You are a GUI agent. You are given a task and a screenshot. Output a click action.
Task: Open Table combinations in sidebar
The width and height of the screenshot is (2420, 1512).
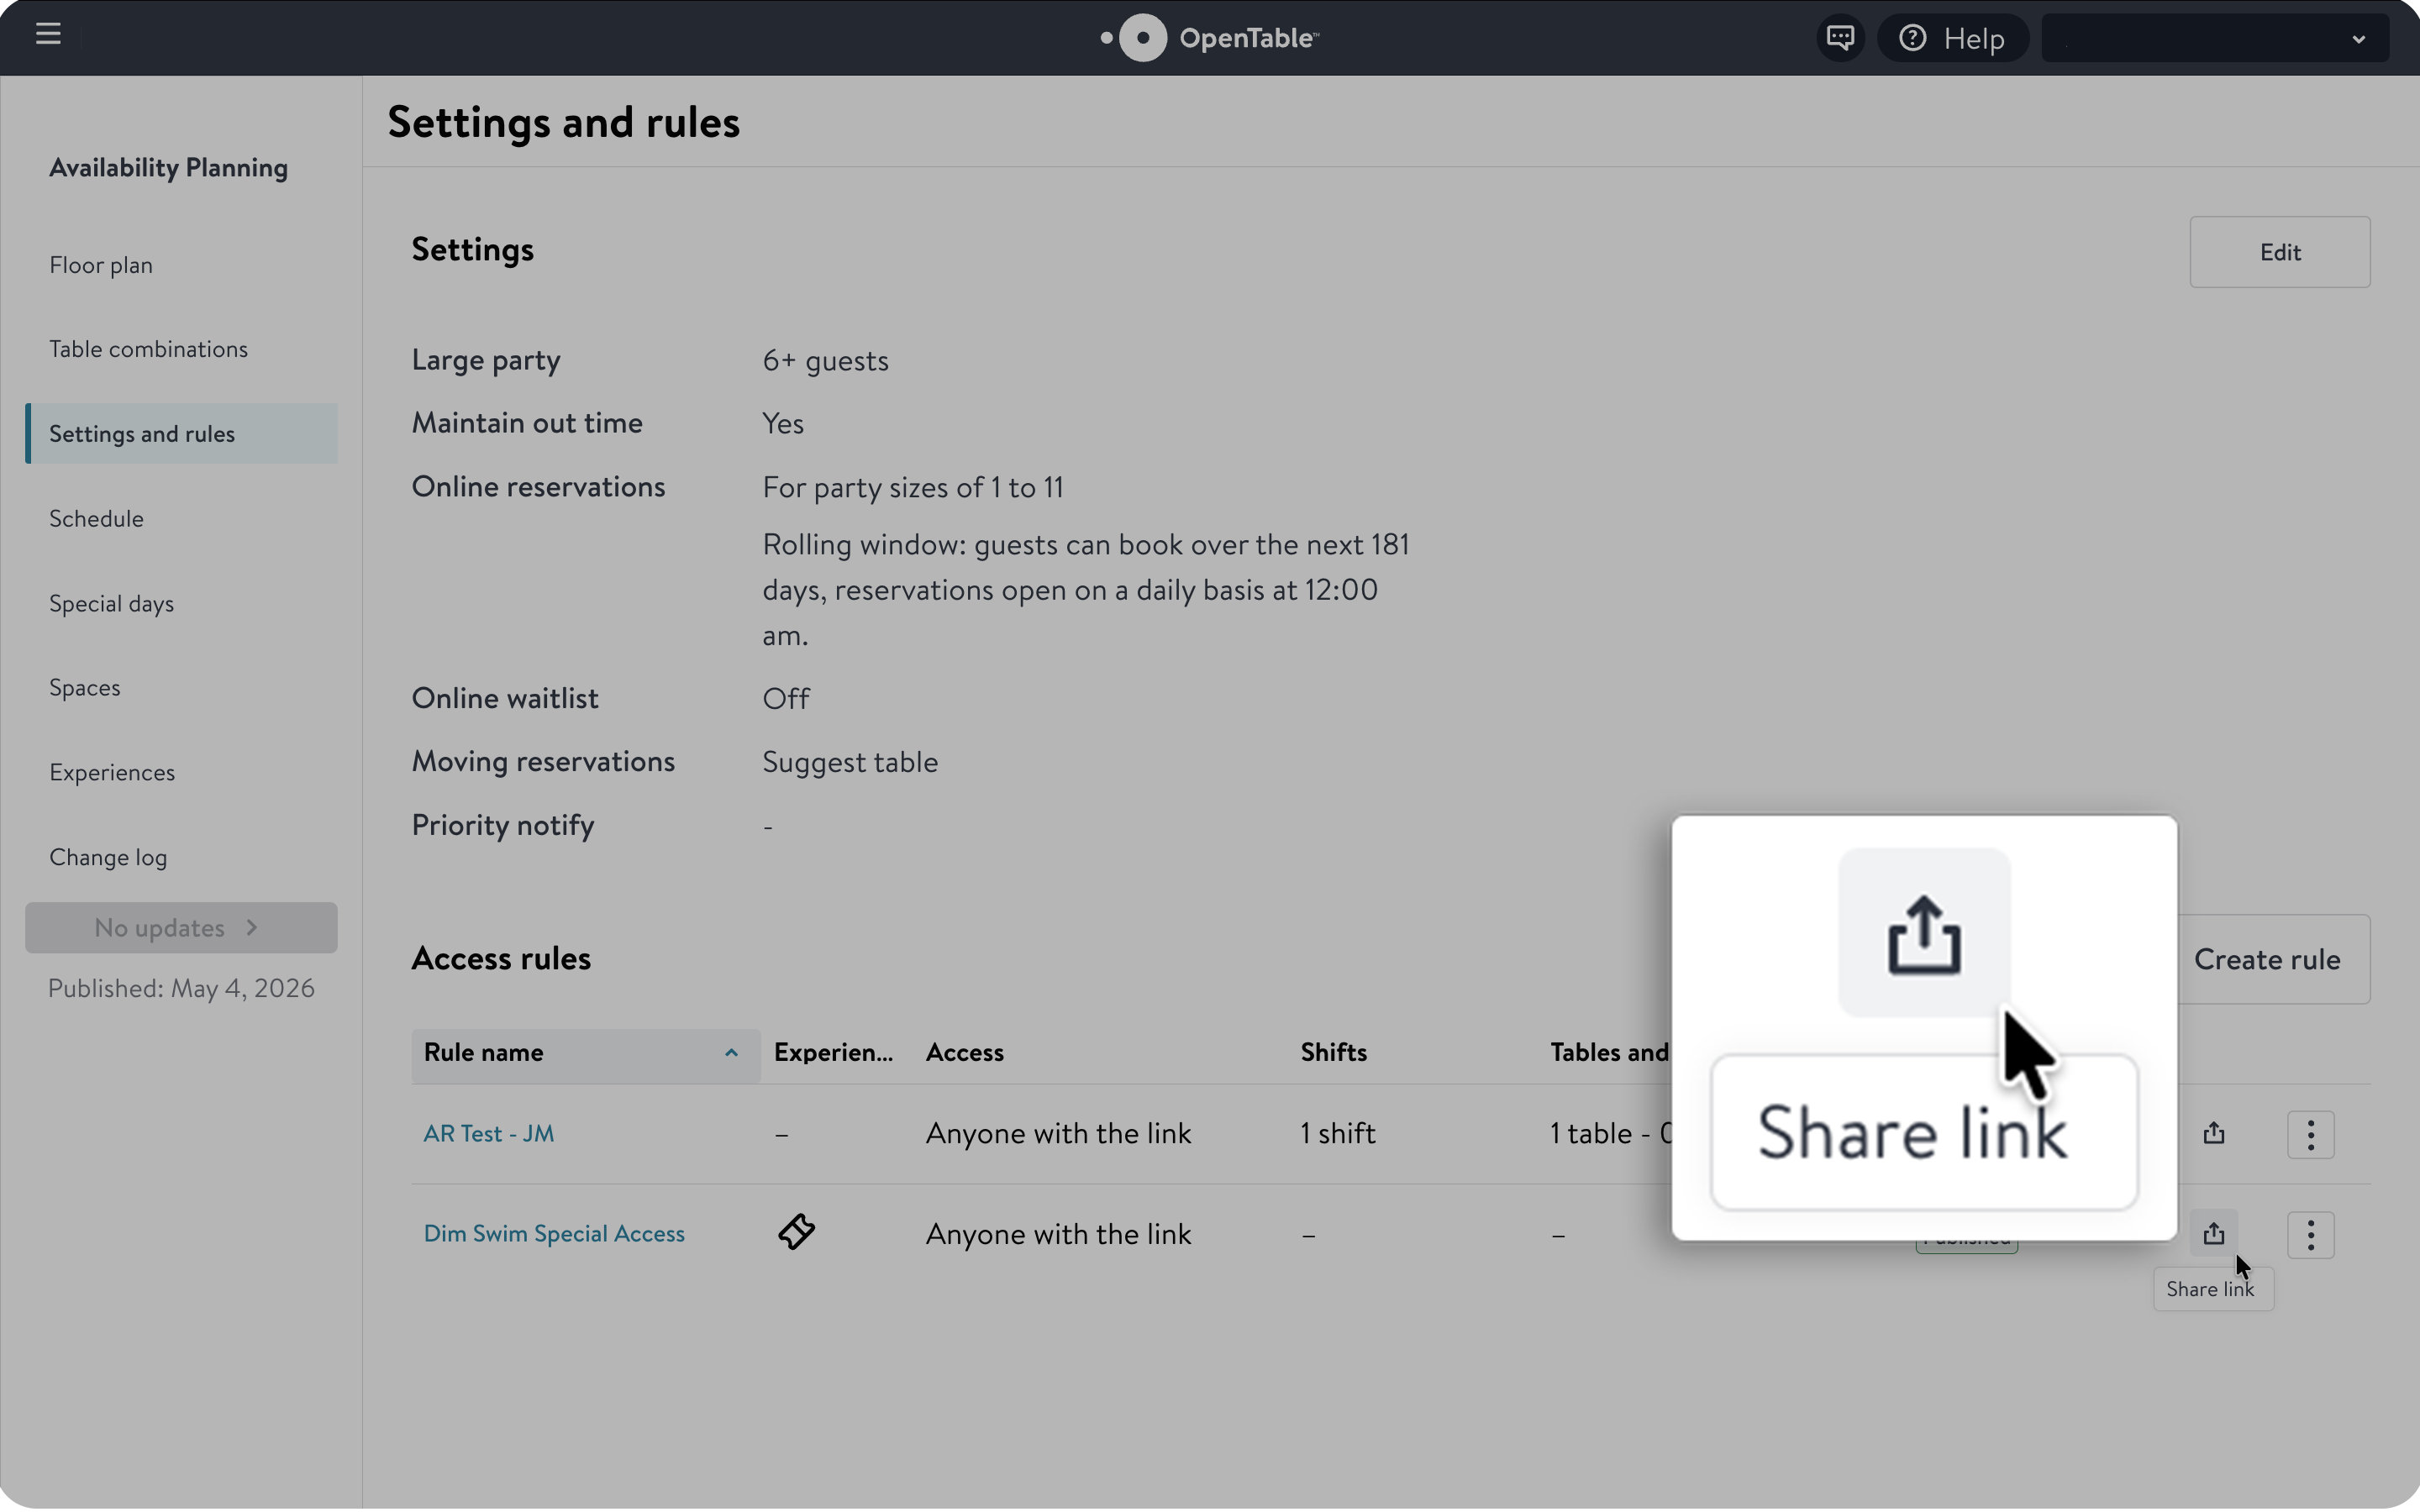pyautogui.click(x=148, y=349)
